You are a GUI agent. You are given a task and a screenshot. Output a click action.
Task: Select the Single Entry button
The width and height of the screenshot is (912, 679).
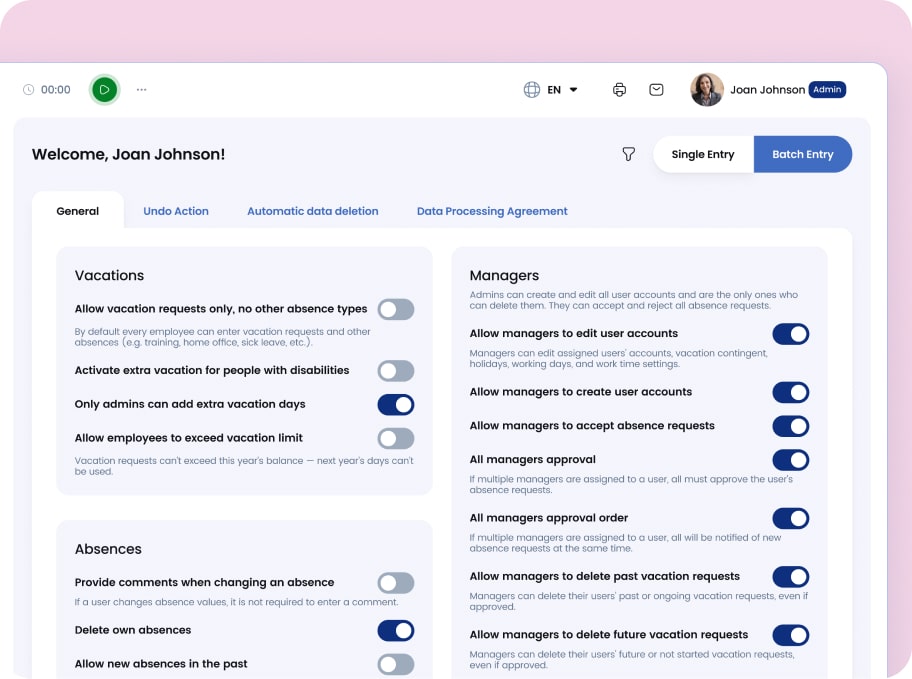click(x=703, y=155)
